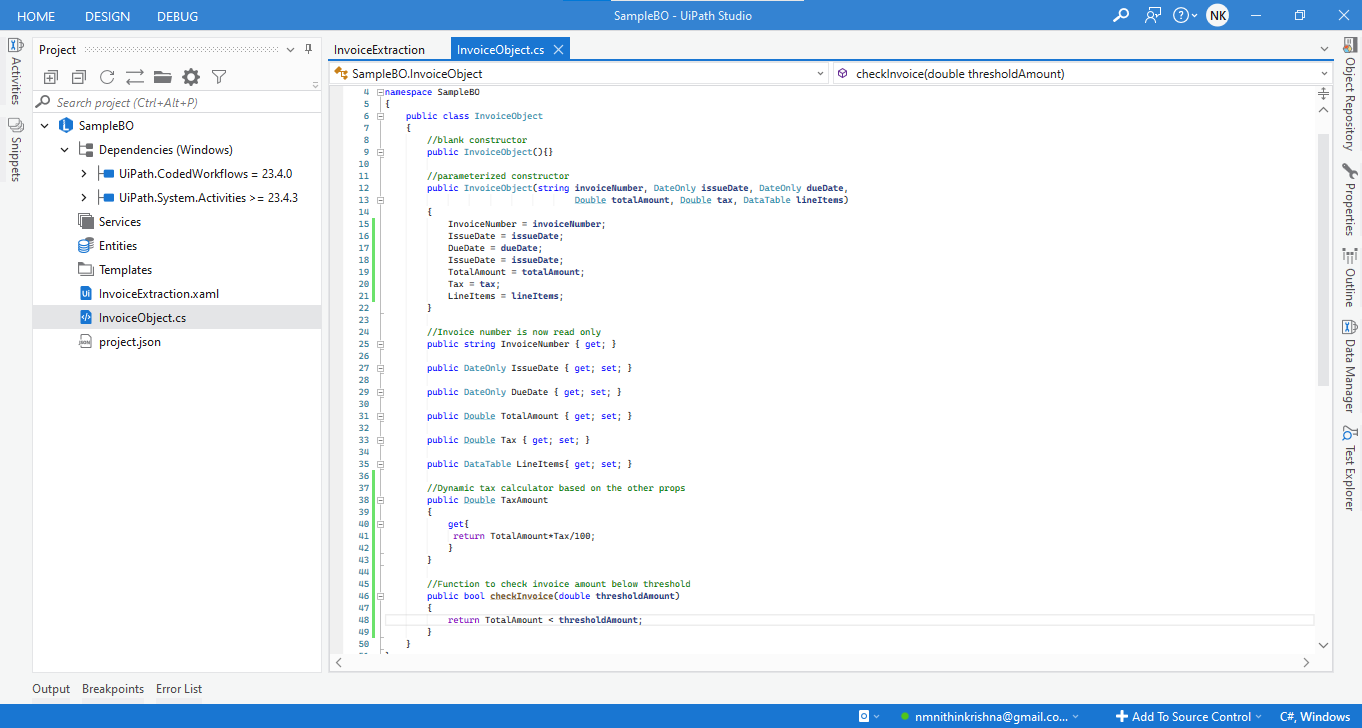Click Add To Source Control
Viewport: 1362px width, 728px height.
(1188, 716)
